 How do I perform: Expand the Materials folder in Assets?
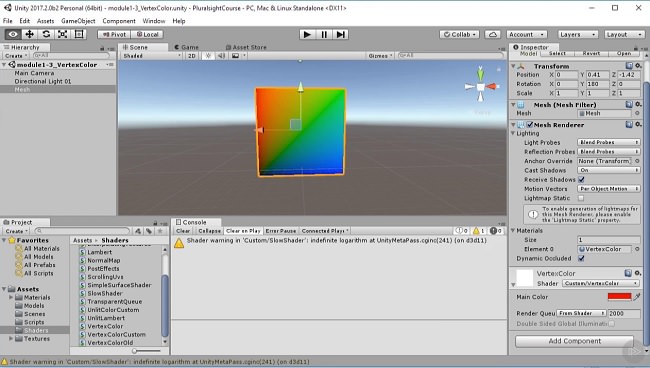point(11,297)
